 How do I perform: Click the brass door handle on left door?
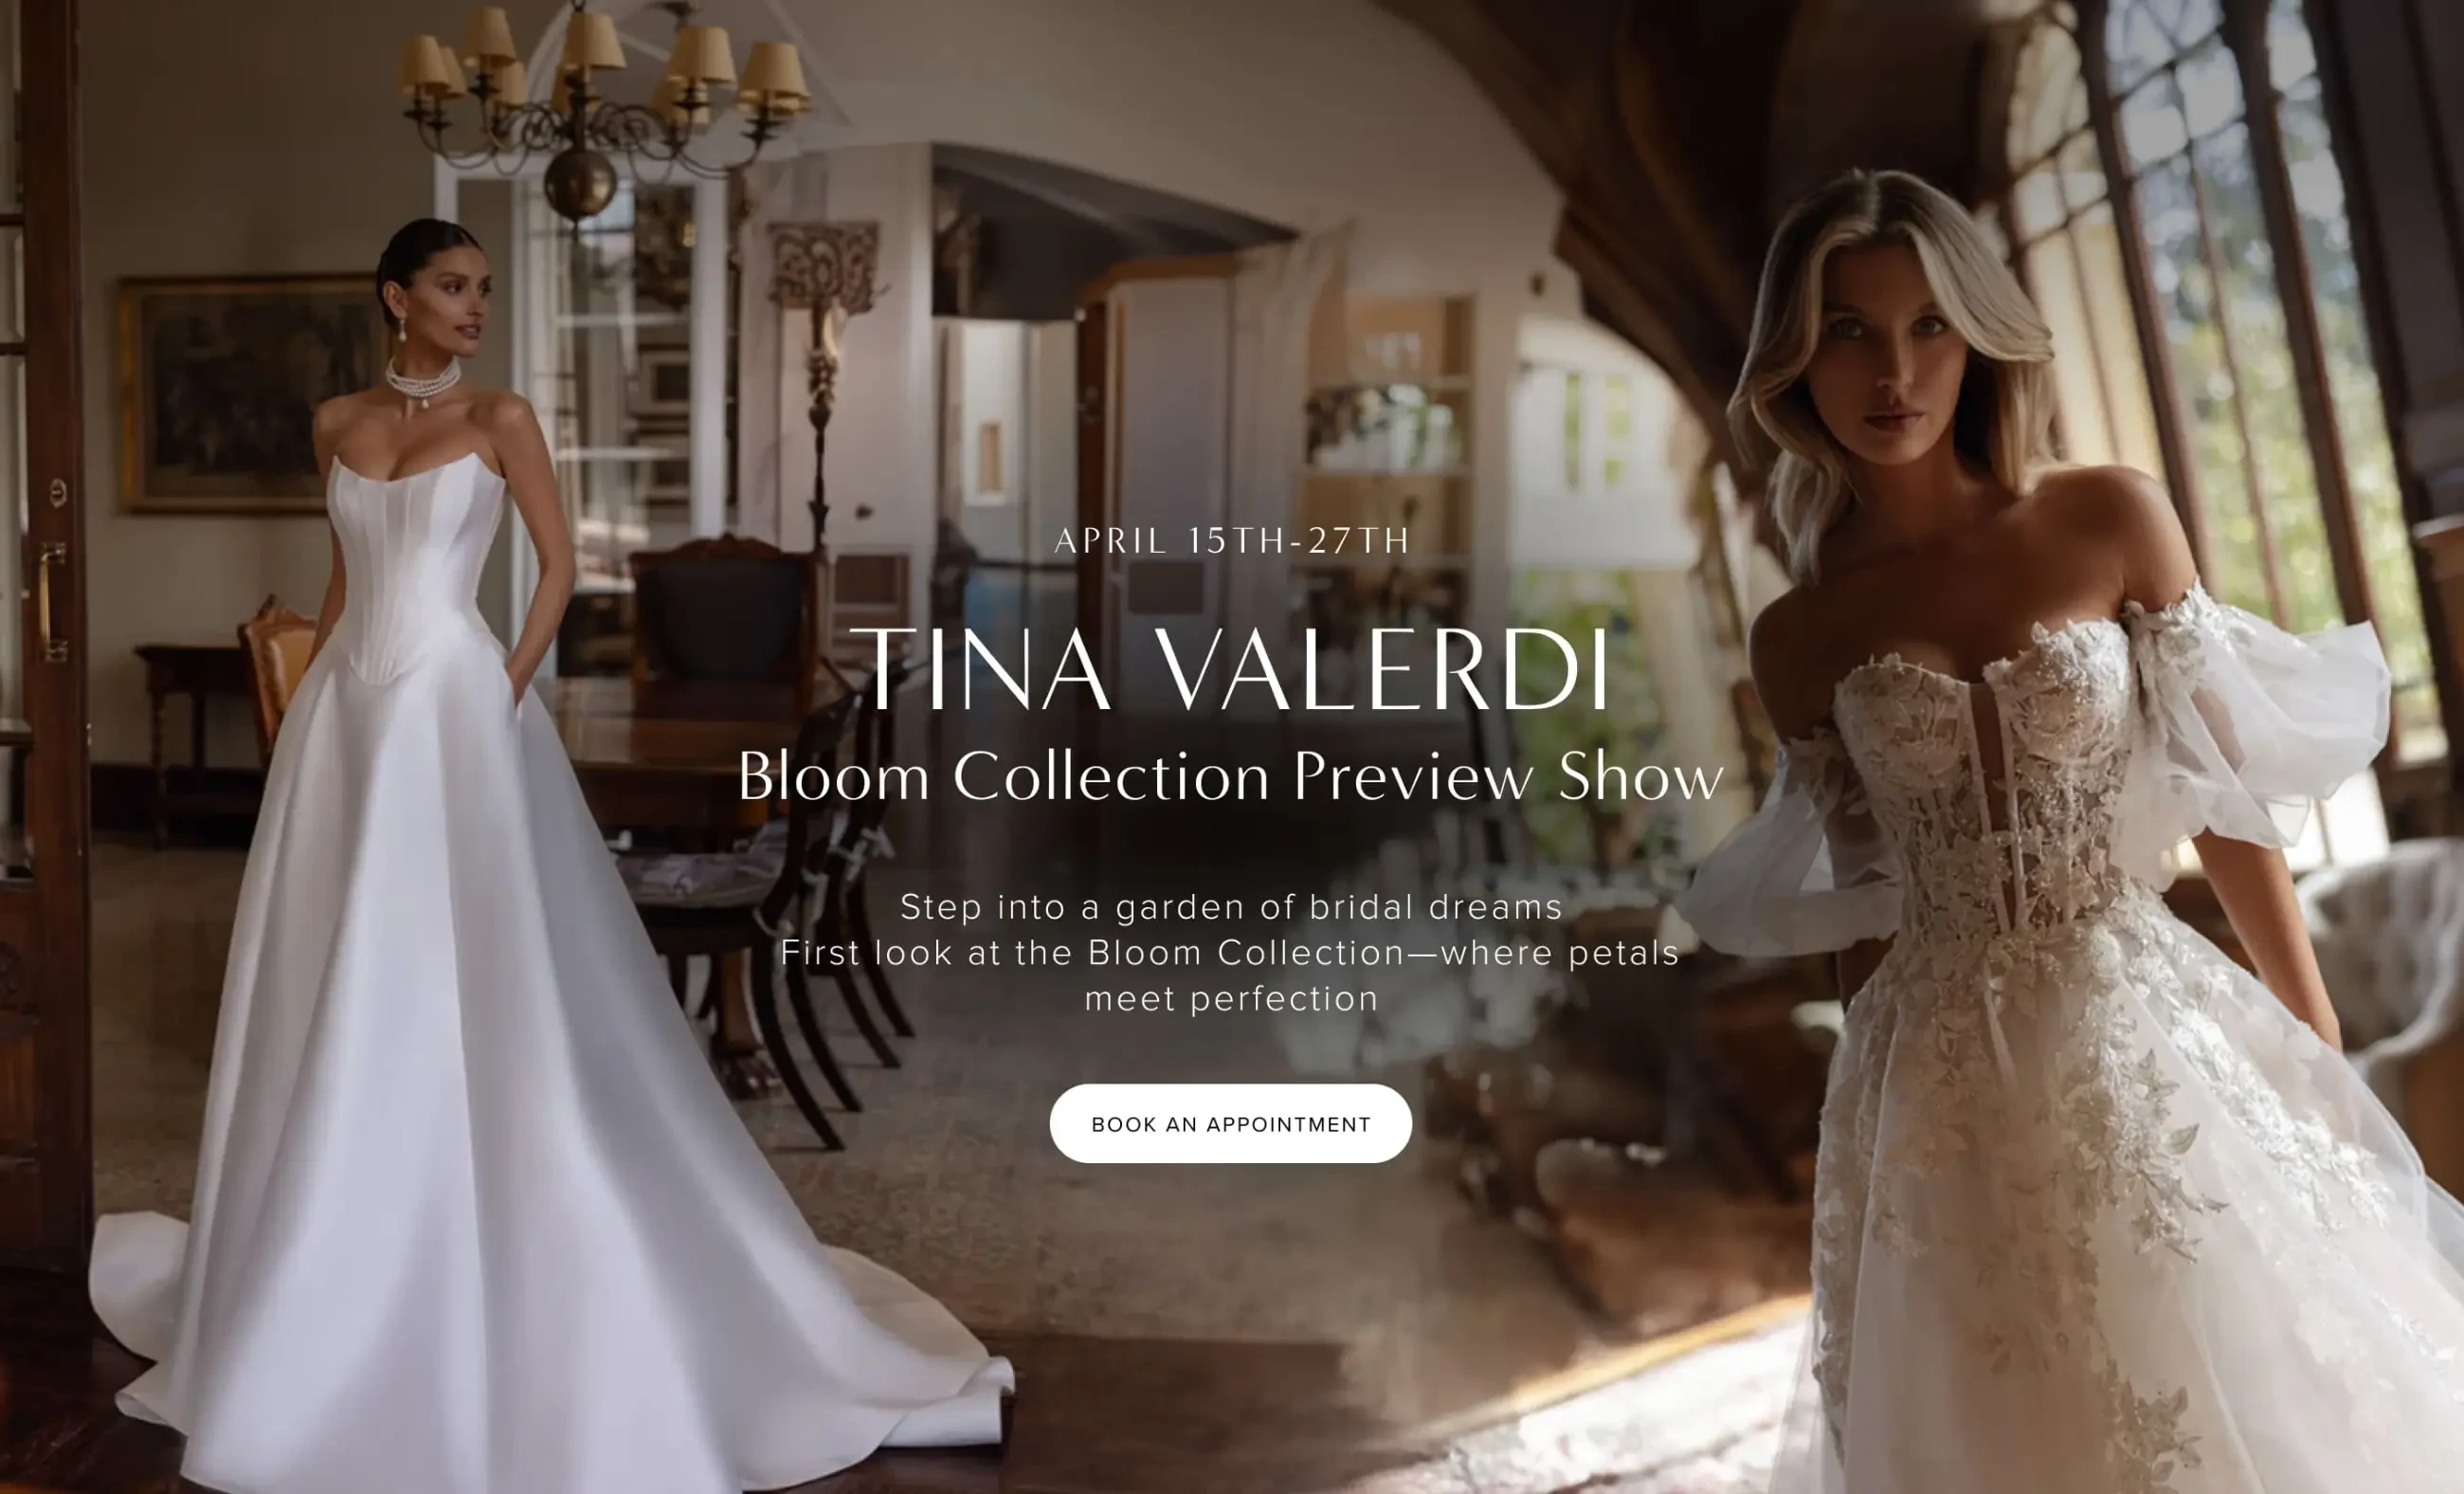point(50,602)
